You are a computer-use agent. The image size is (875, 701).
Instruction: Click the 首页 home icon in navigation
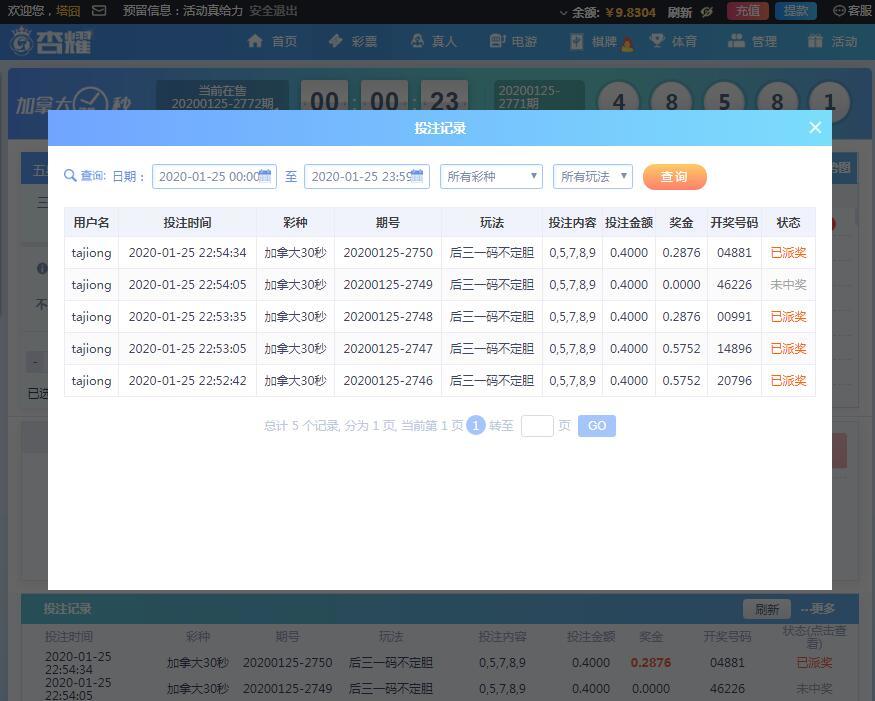click(255, 41)
